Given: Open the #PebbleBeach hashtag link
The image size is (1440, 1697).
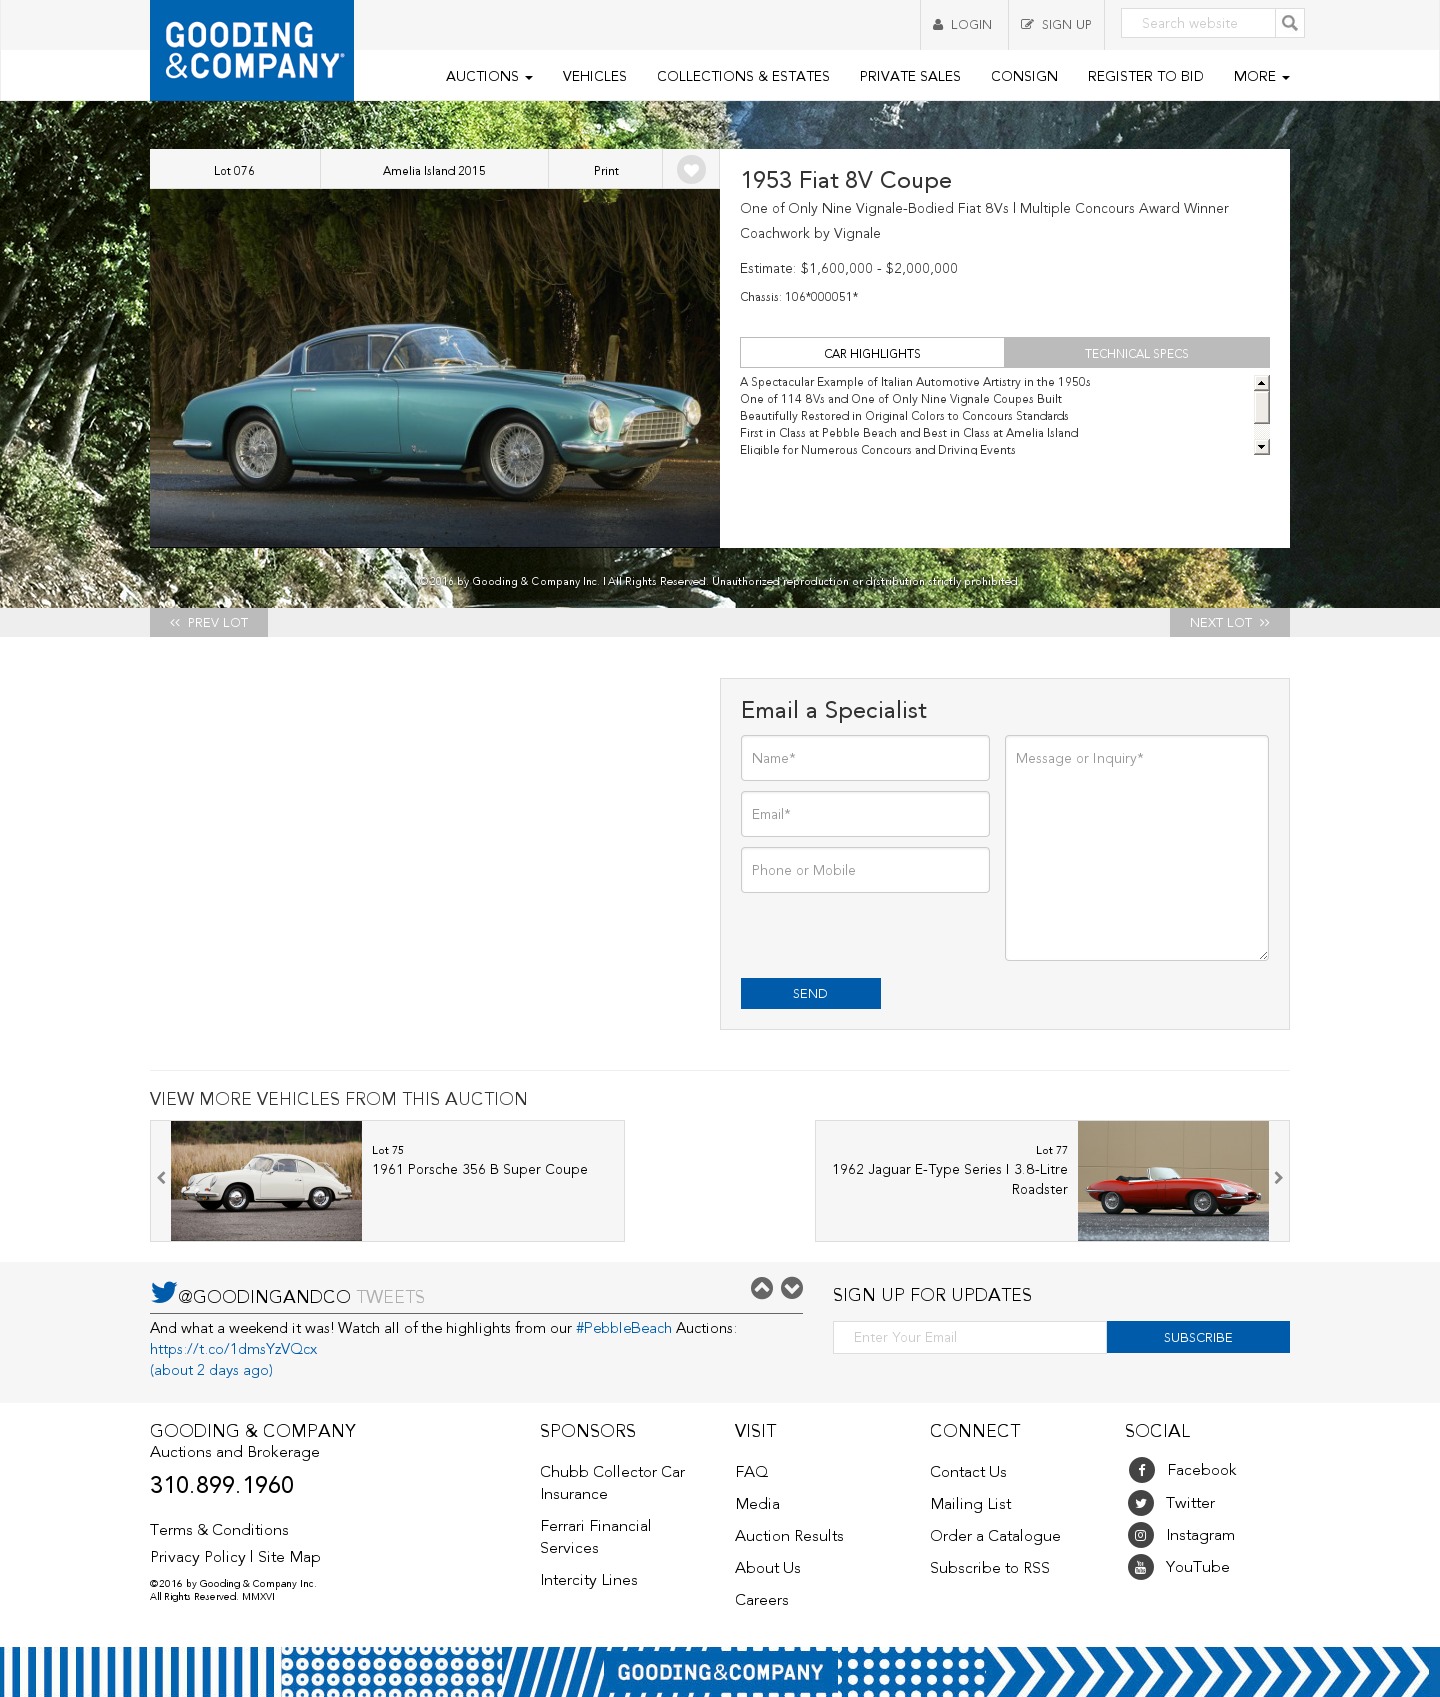Looking at the screenshot, I should coord(624,1328).
